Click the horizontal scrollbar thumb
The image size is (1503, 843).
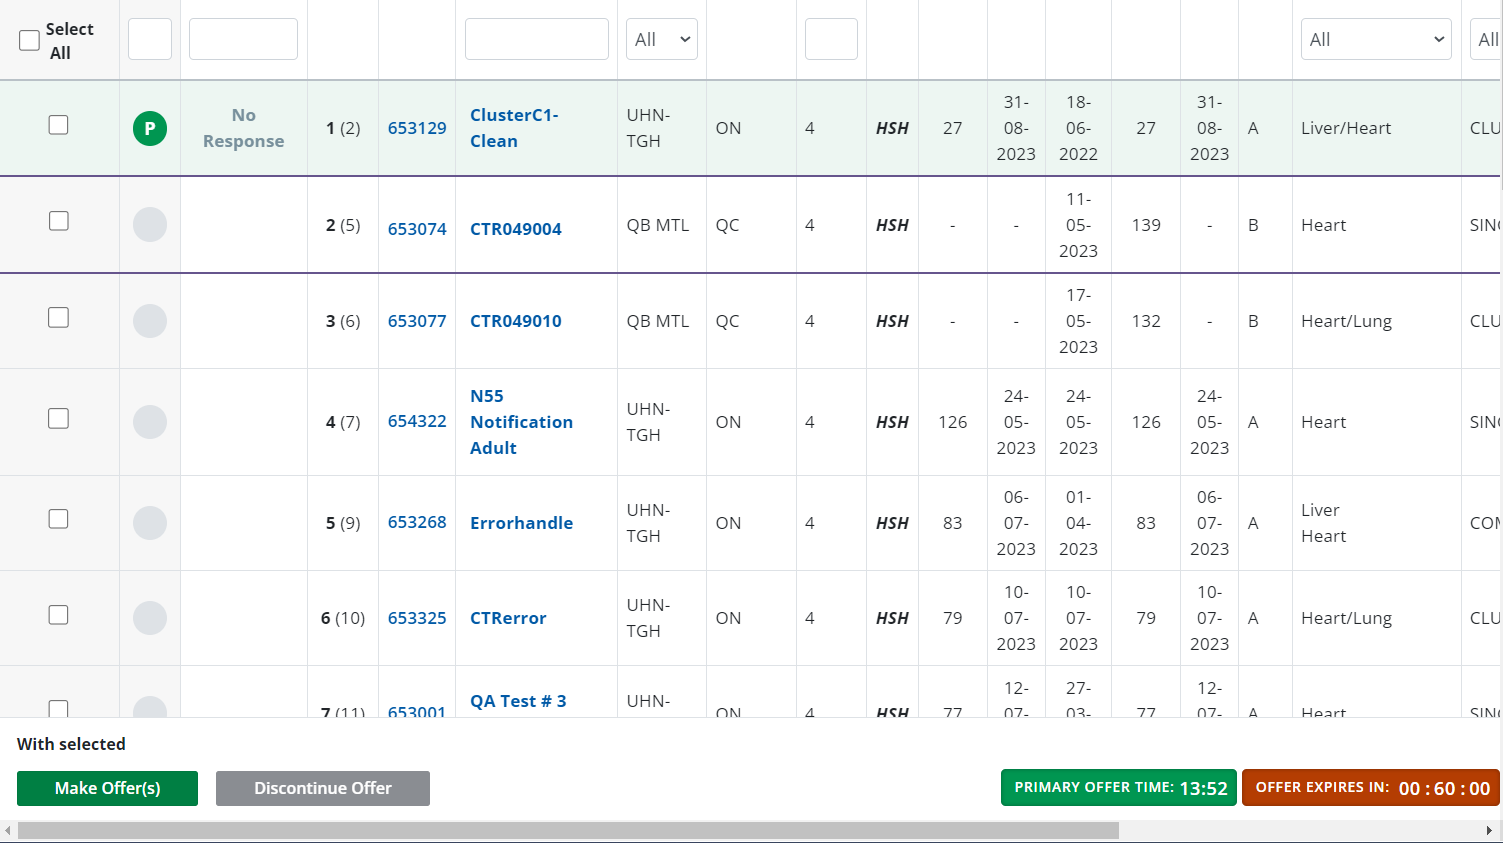click(567, 831)
